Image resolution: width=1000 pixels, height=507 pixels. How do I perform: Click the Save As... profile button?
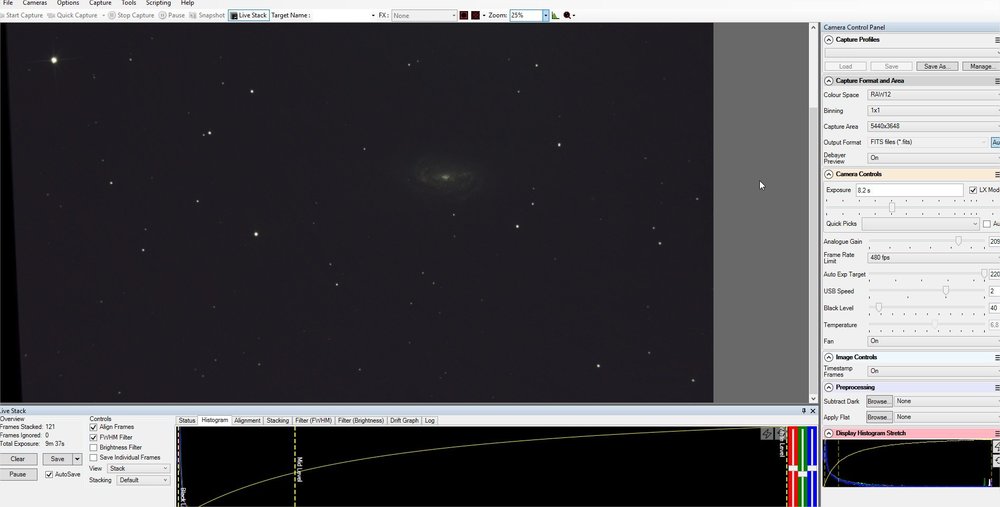937,66
